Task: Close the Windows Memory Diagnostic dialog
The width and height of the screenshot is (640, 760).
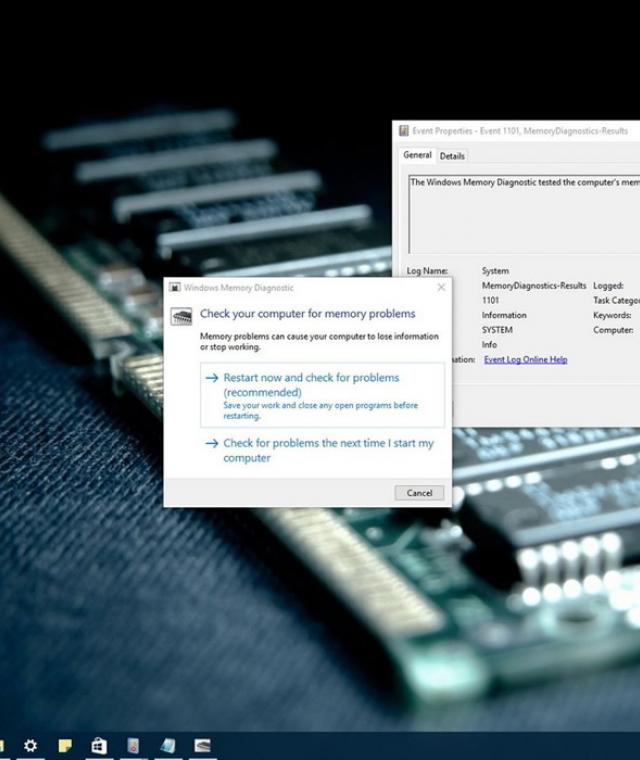Action: pos(441,287)
